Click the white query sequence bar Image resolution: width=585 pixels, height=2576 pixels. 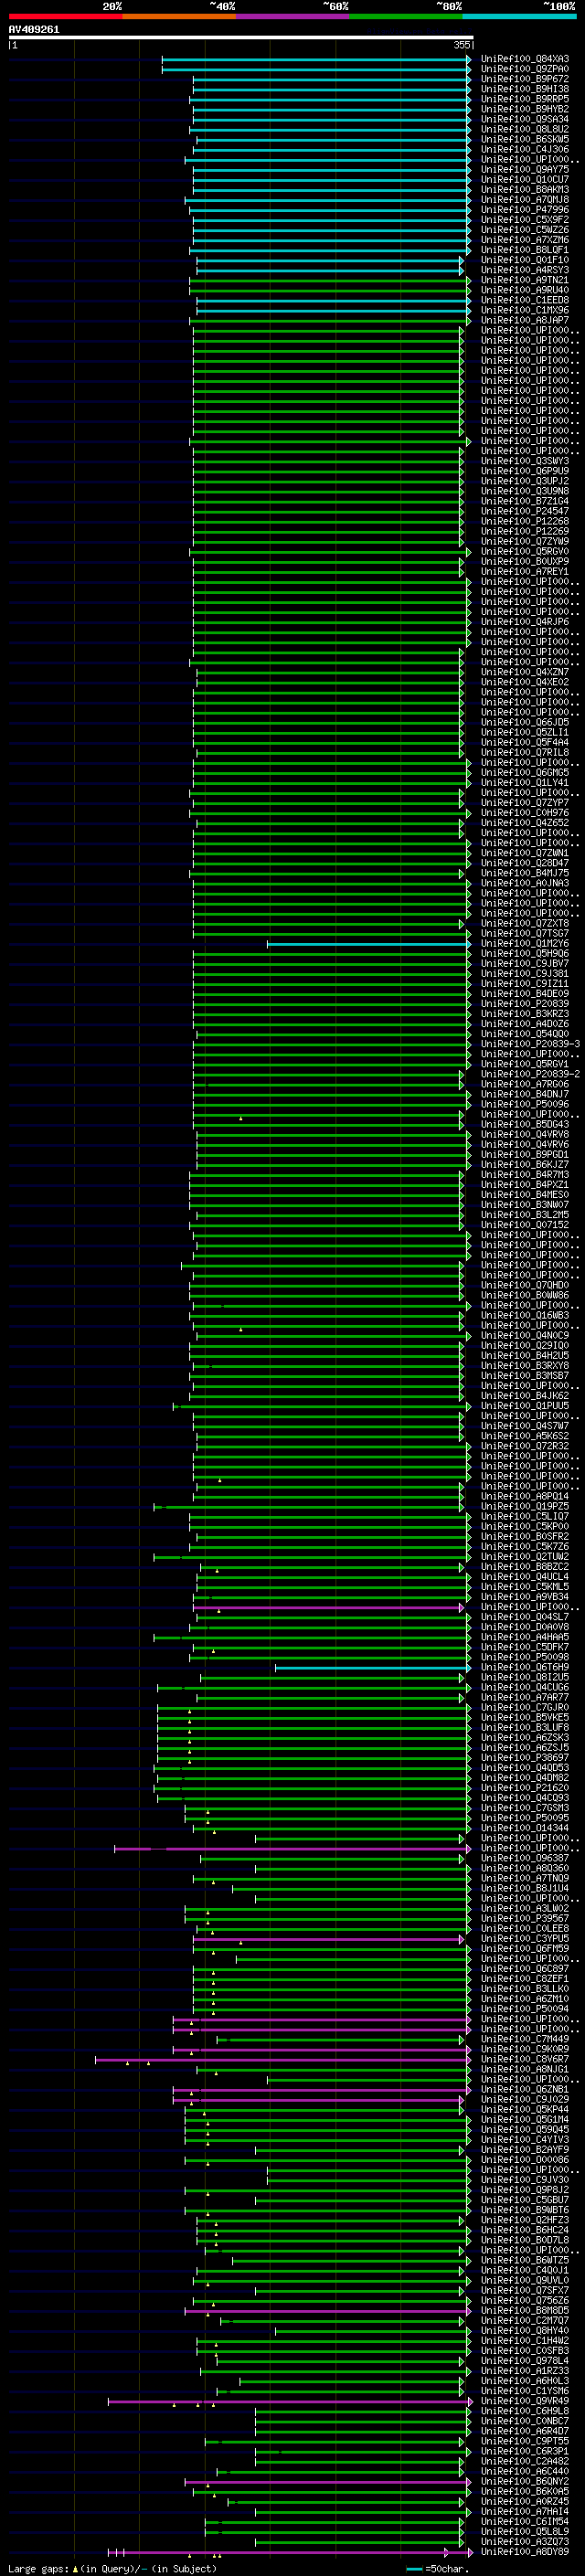coord(241,38)
